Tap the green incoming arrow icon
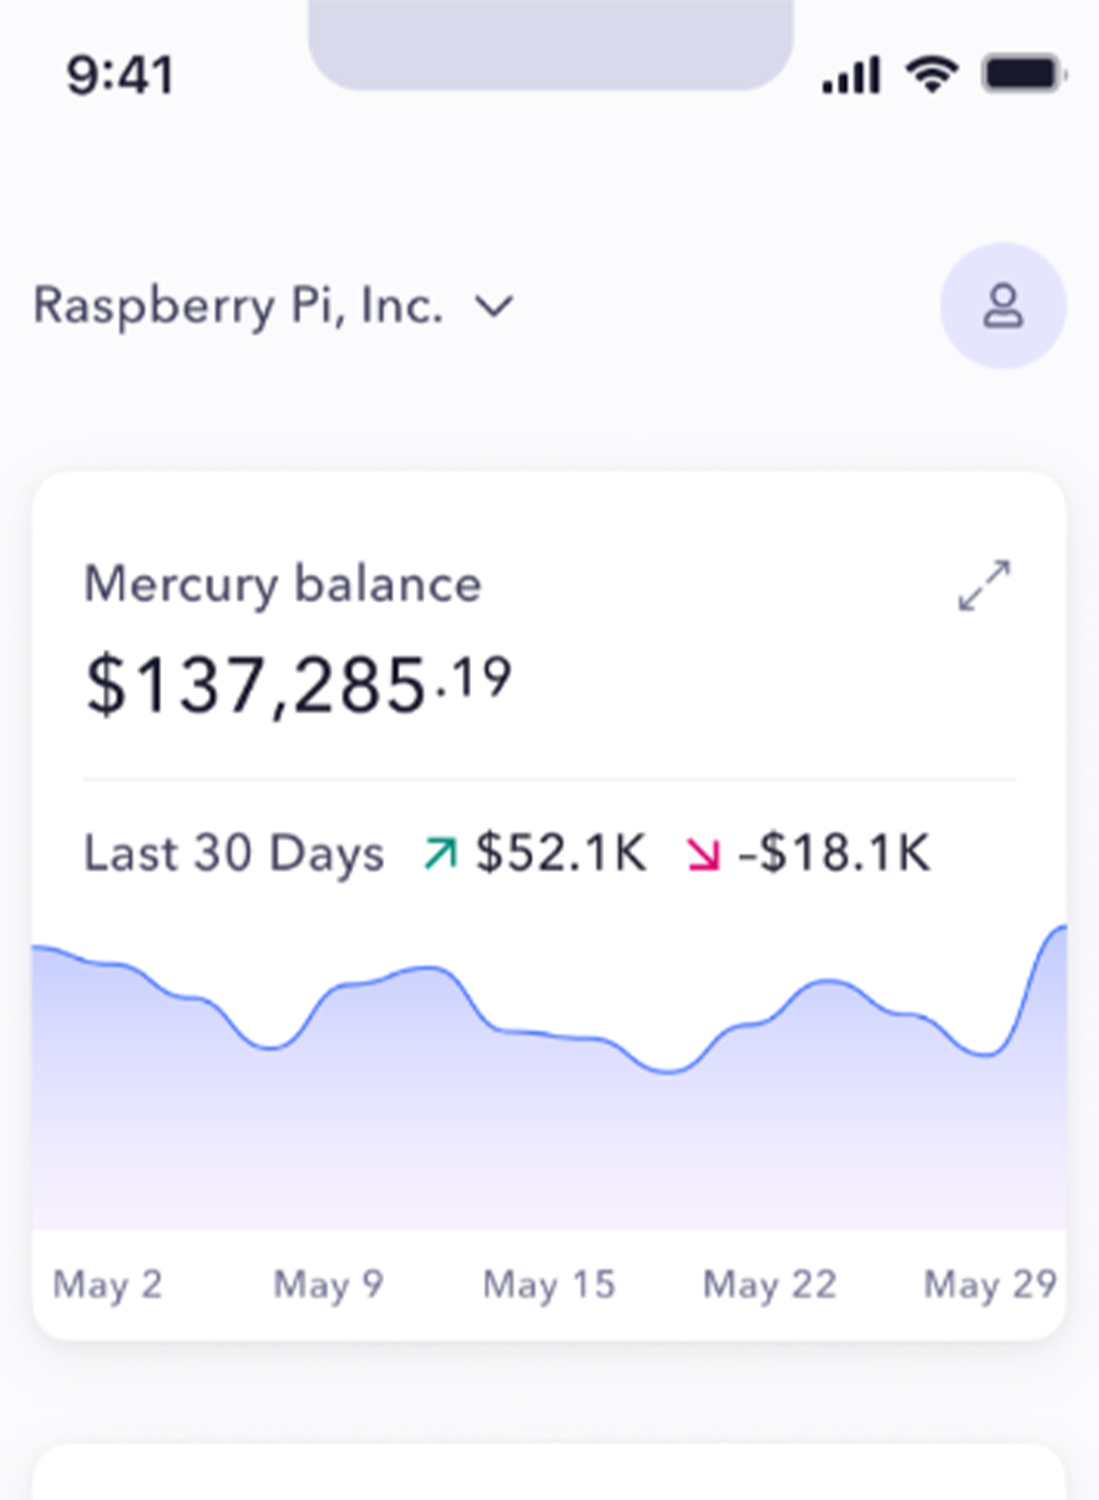 440,854
